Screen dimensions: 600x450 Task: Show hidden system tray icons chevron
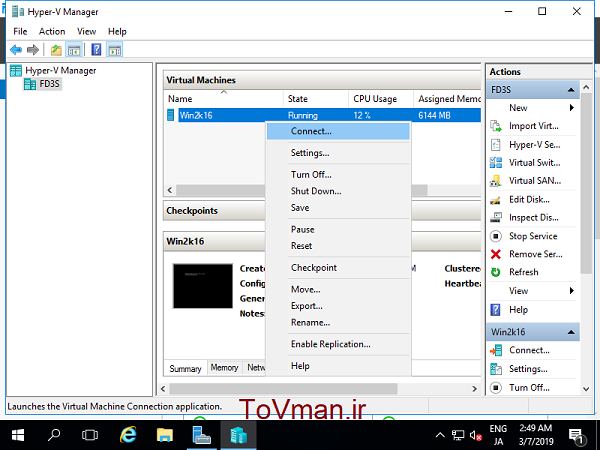coord(440,435)
